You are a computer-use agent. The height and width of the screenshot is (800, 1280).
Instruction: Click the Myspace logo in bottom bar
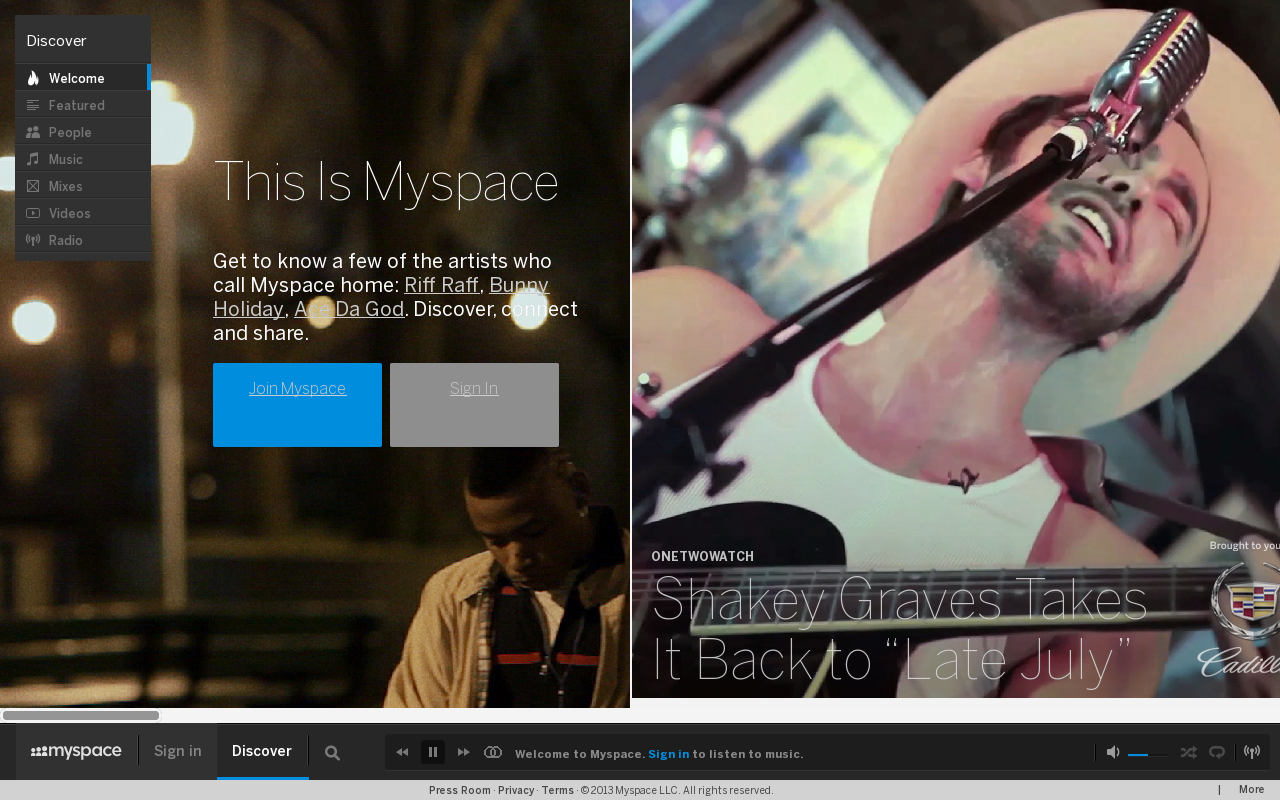click(x=76, y=752)
